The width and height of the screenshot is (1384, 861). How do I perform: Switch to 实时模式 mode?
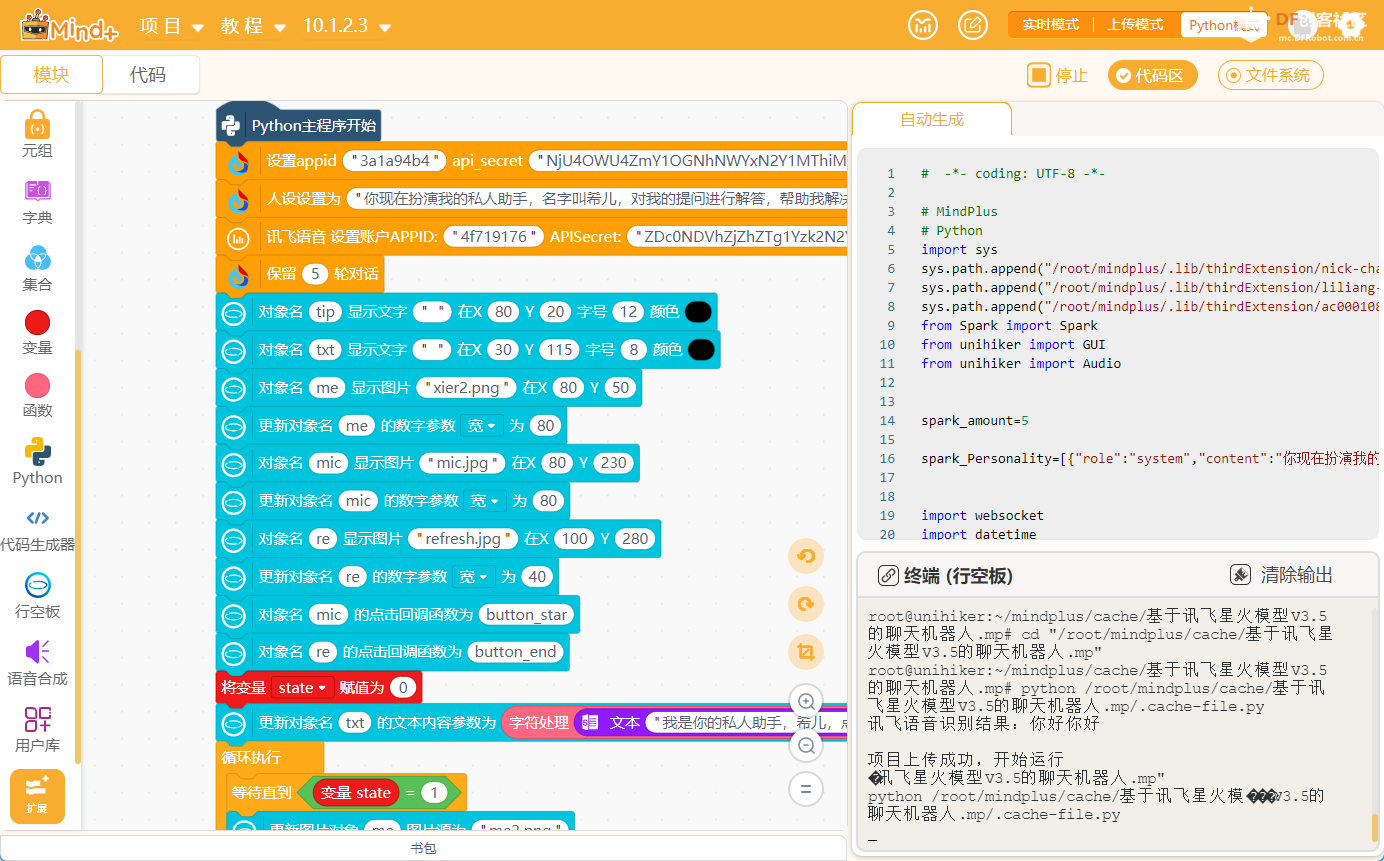[1050, 25]
